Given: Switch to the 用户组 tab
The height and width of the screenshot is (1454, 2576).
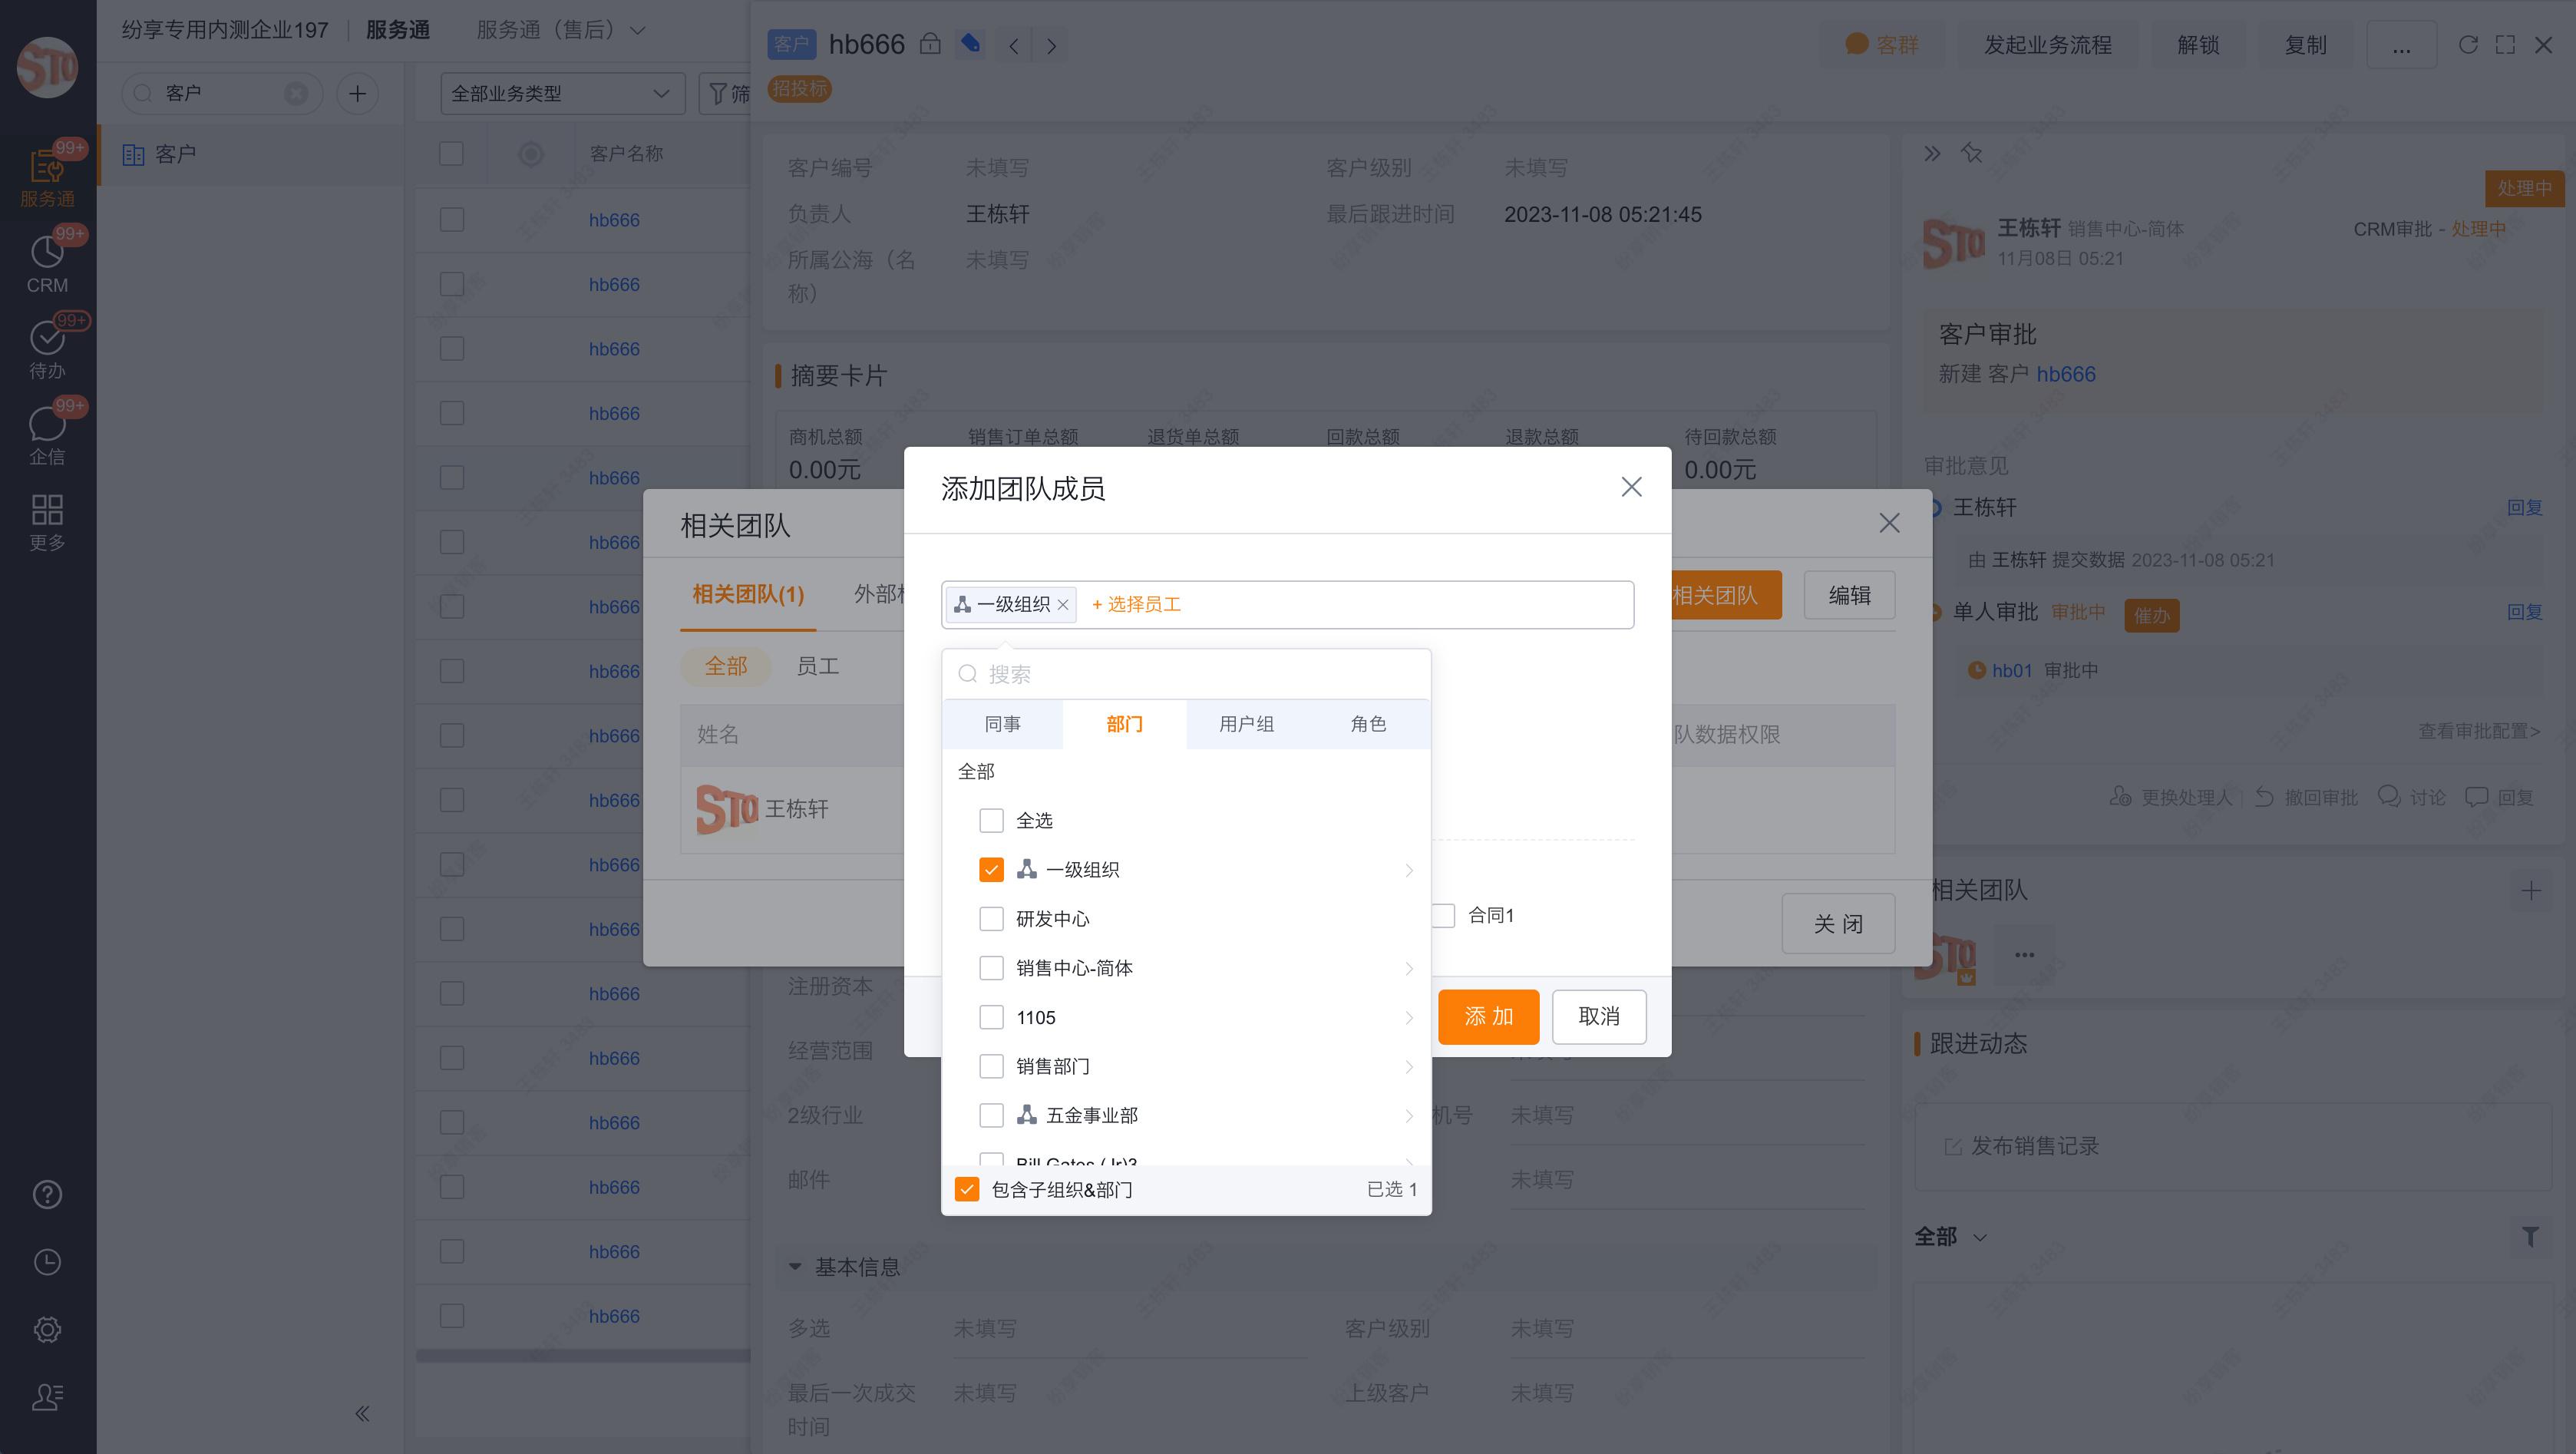Looking at the screenshot, I should pos(1246,723).
